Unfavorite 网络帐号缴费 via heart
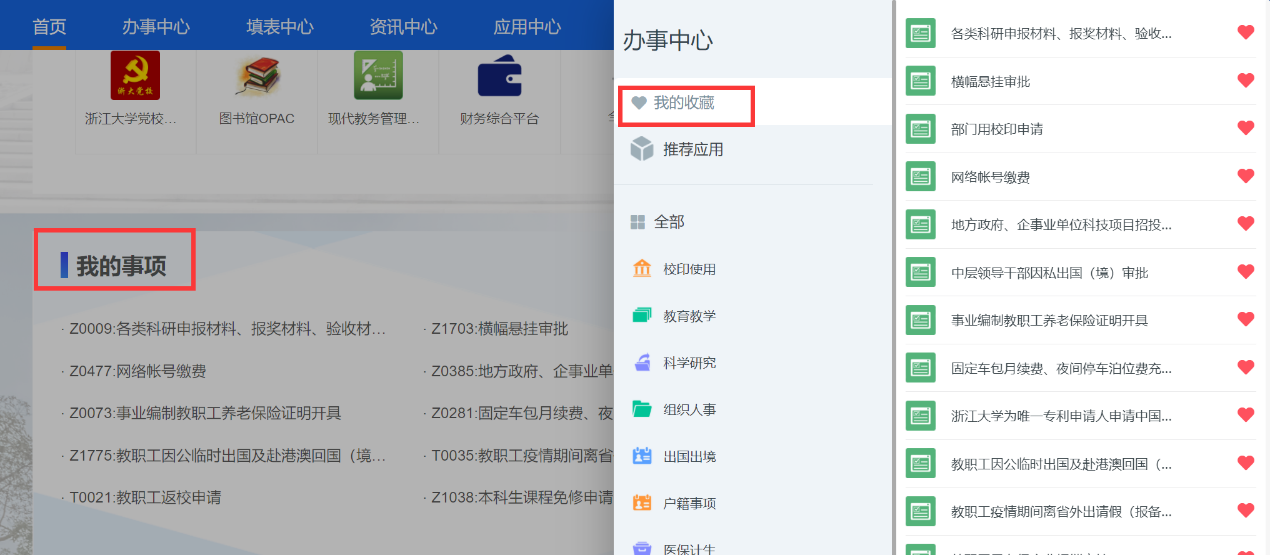 point(1246,176)
